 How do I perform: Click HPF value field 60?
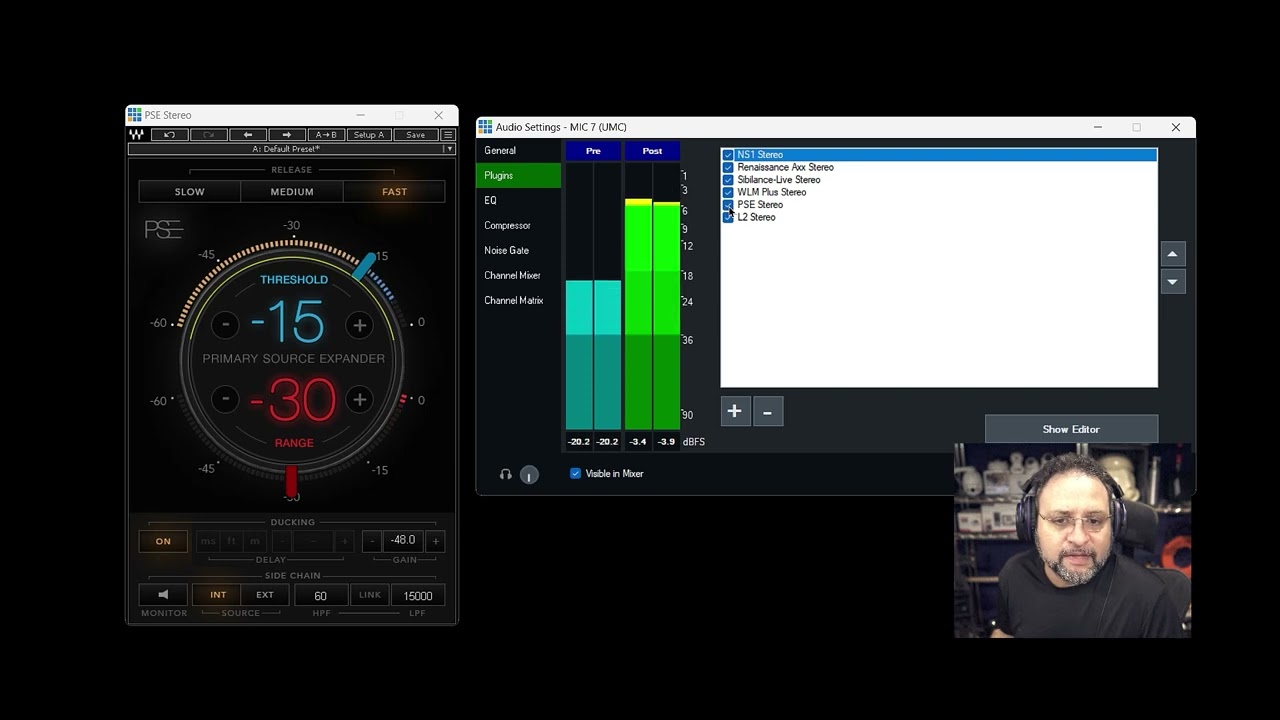321,596
